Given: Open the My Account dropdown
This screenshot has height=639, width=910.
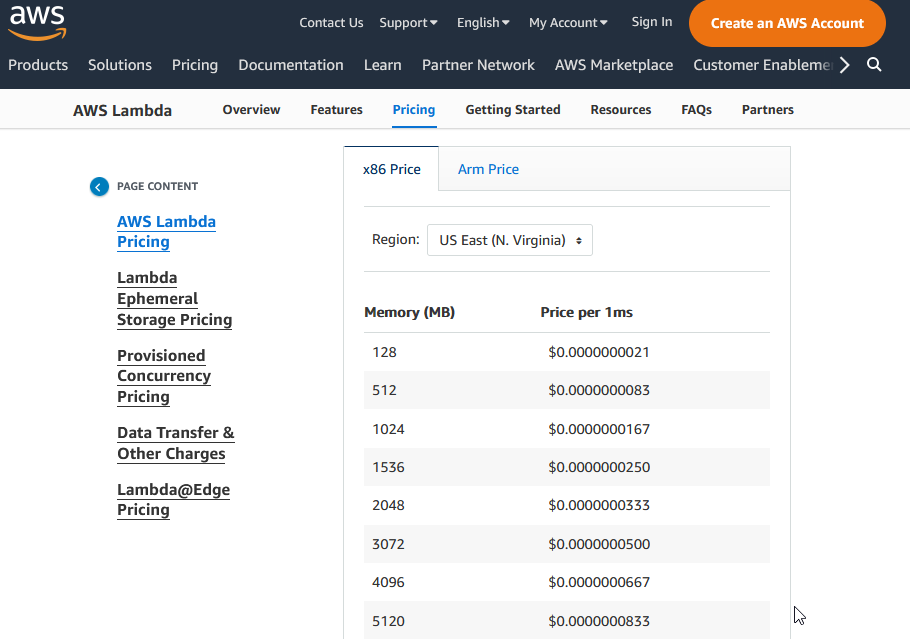Looking at the screenshot, I should coord(568,23).
